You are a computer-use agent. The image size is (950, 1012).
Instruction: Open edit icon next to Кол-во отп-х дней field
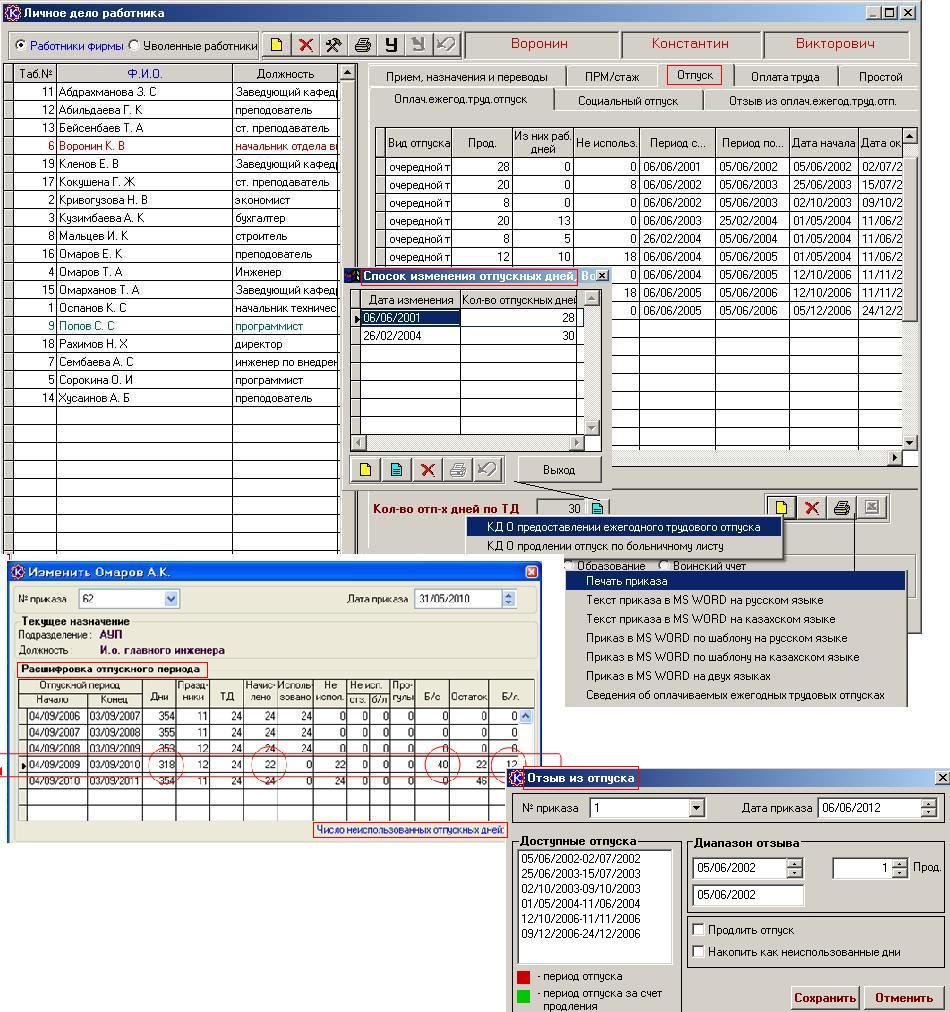597,508
